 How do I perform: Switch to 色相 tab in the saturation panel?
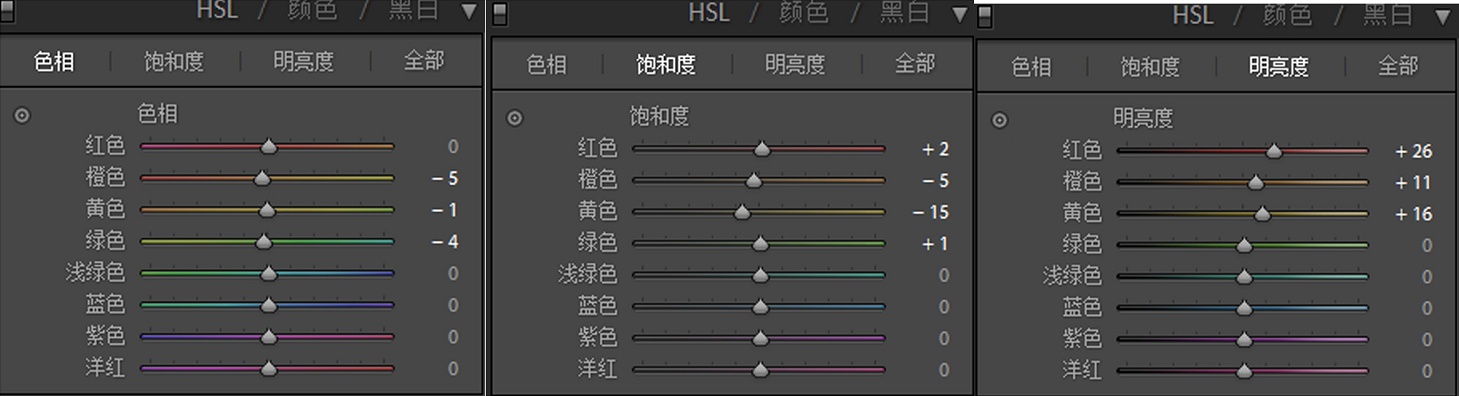tap(547, 65)
